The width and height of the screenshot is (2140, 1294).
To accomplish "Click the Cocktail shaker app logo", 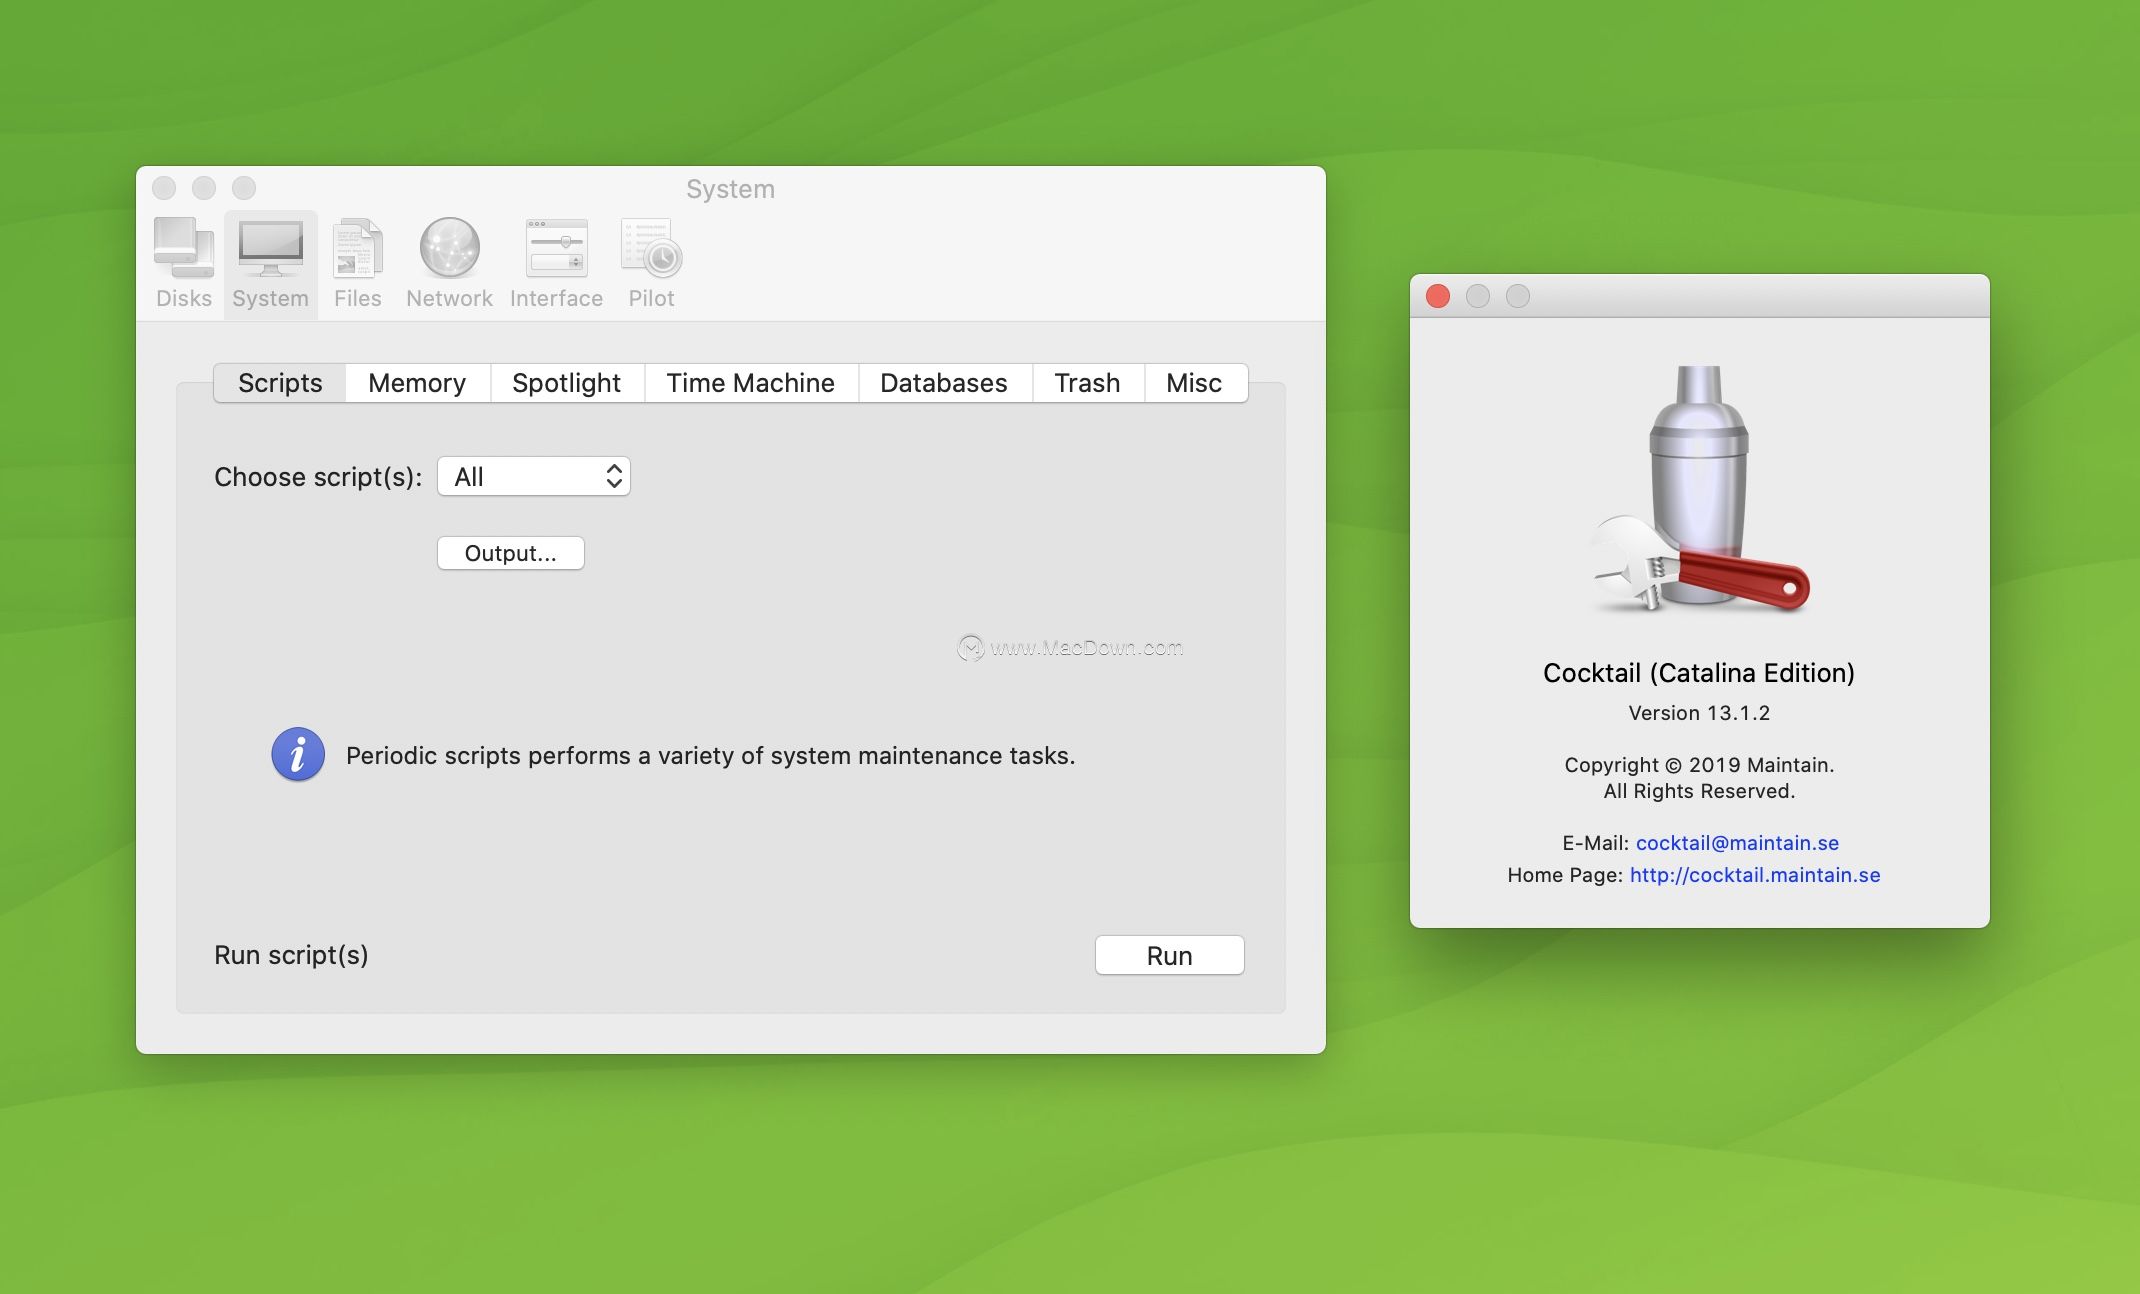I will coord(1699,489).
